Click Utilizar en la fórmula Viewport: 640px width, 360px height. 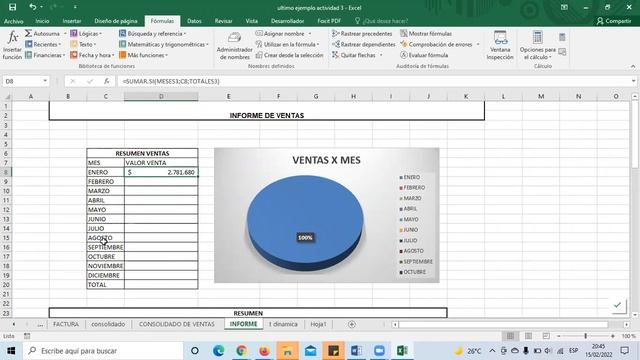[x=287, y=44]
